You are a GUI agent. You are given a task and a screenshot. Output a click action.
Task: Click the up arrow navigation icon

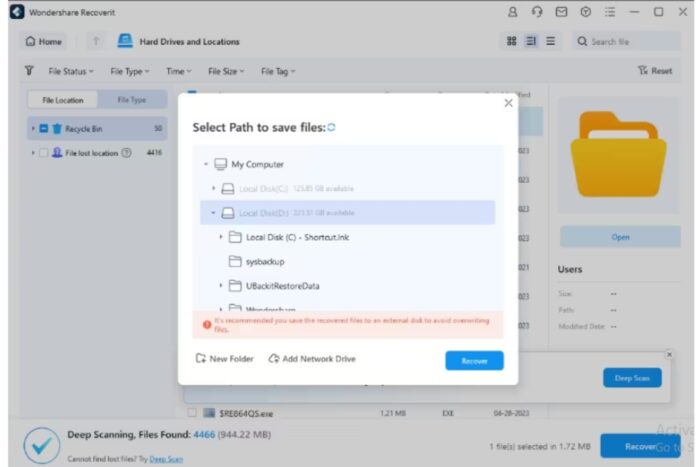(96, 42)
